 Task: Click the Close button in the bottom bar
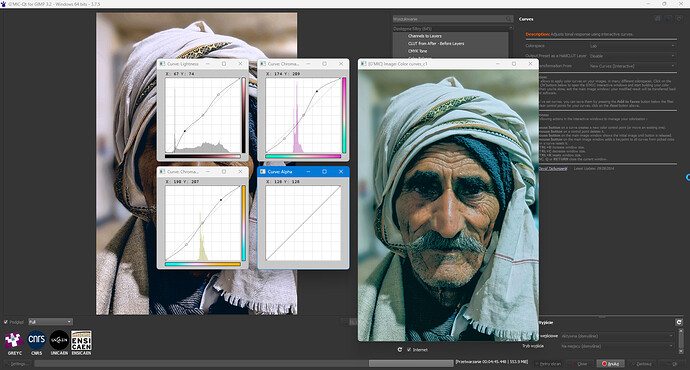pyautogui.click(x=580, y=364)
